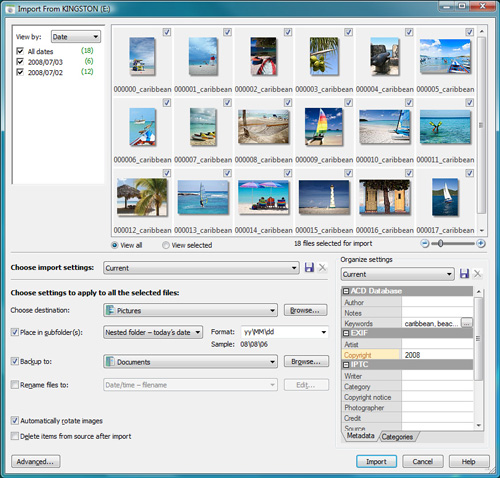Open Help for the import dialog

pyautogui.click(x=469, y=461)
